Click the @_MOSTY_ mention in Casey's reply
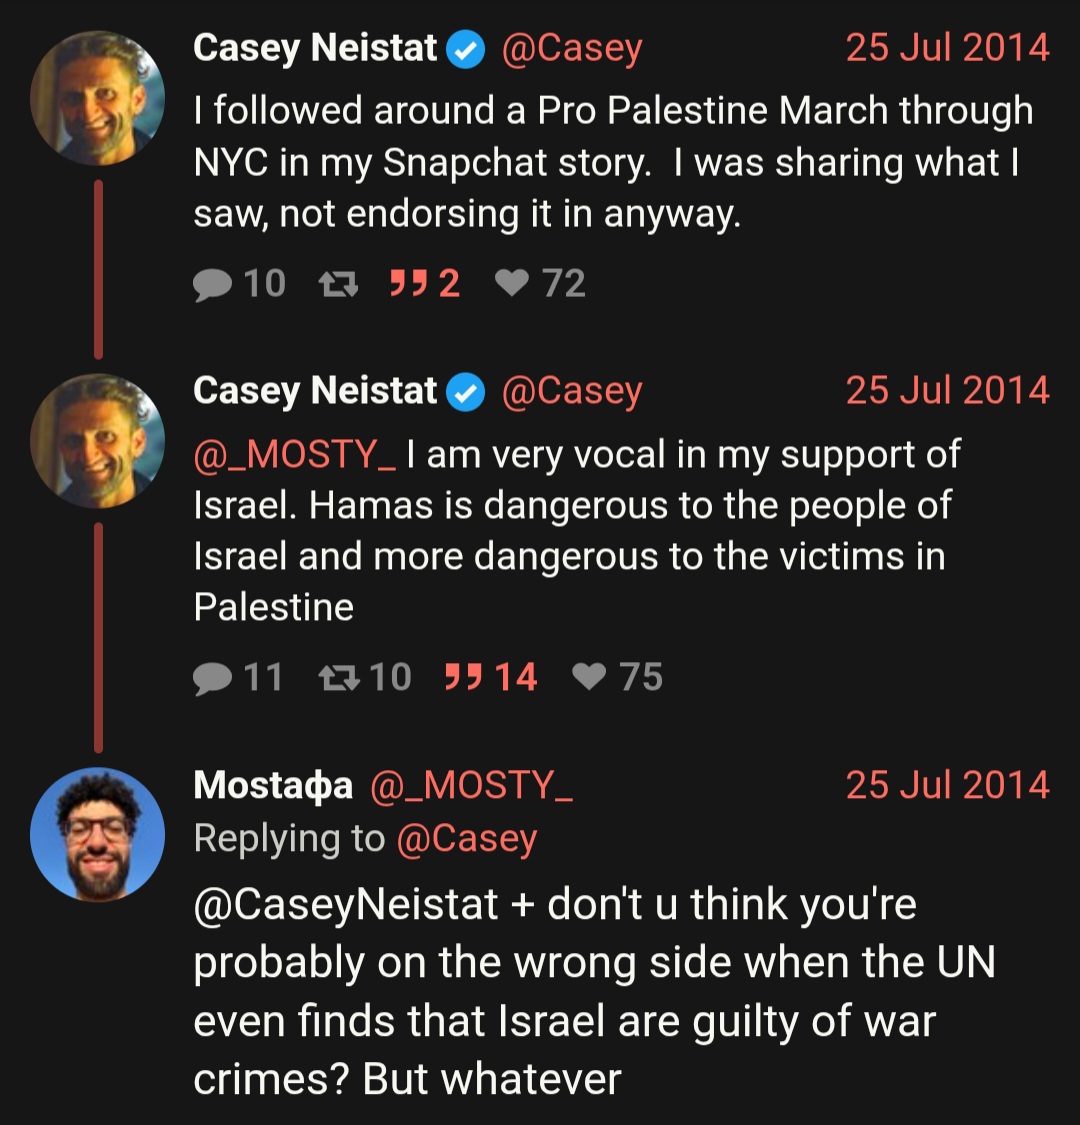The width and height of the screenshot is (1080, 1125). [294, 455]
